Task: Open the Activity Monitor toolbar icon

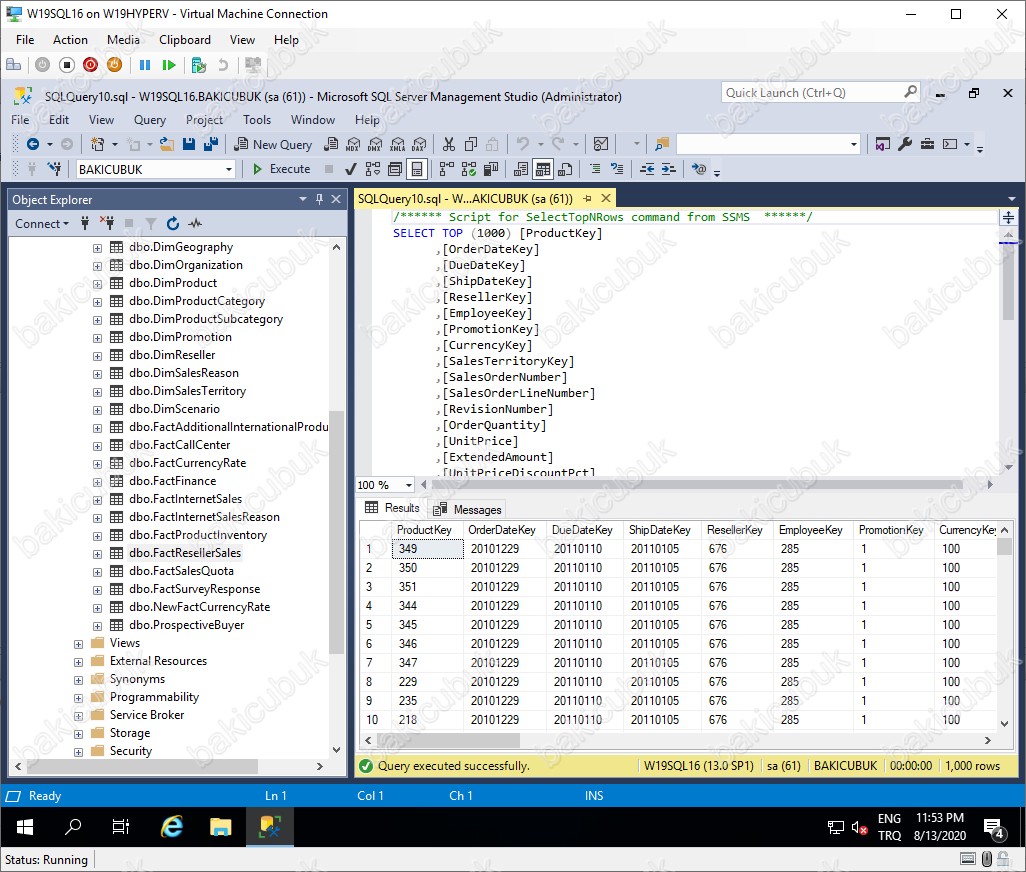Action: [x=601, y=145]
